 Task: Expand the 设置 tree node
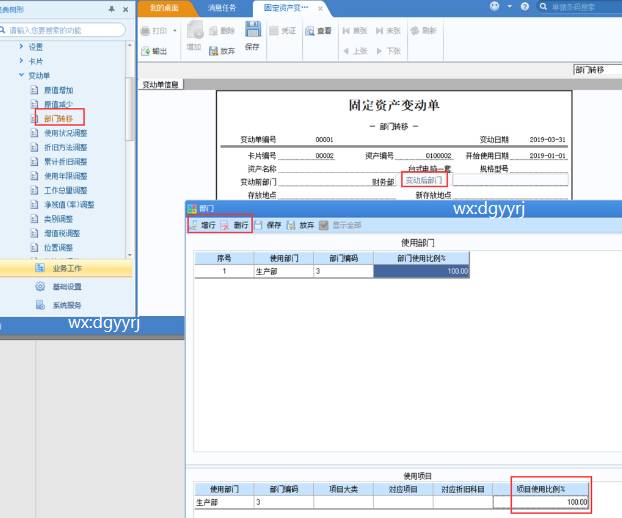click(21, 47)
